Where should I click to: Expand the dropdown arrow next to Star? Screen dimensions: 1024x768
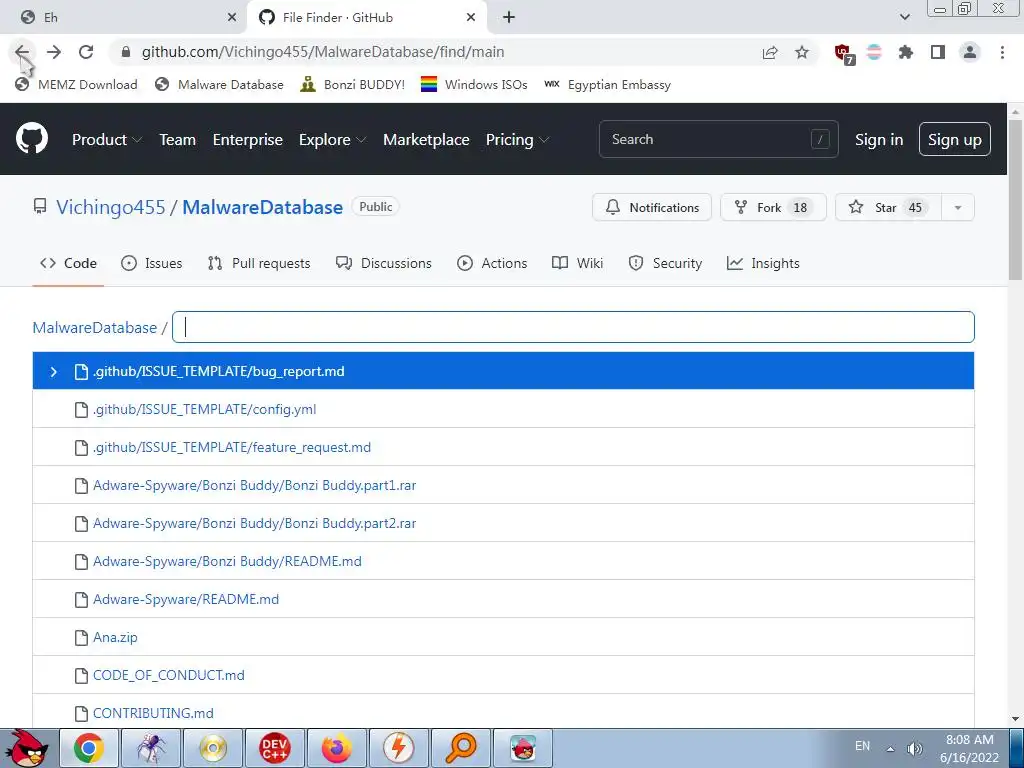coord(958,207)
